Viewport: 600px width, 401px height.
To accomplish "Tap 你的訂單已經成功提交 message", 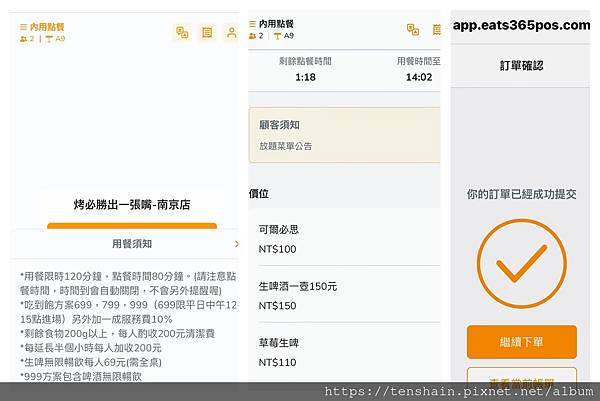I will [x=522, y=194].
